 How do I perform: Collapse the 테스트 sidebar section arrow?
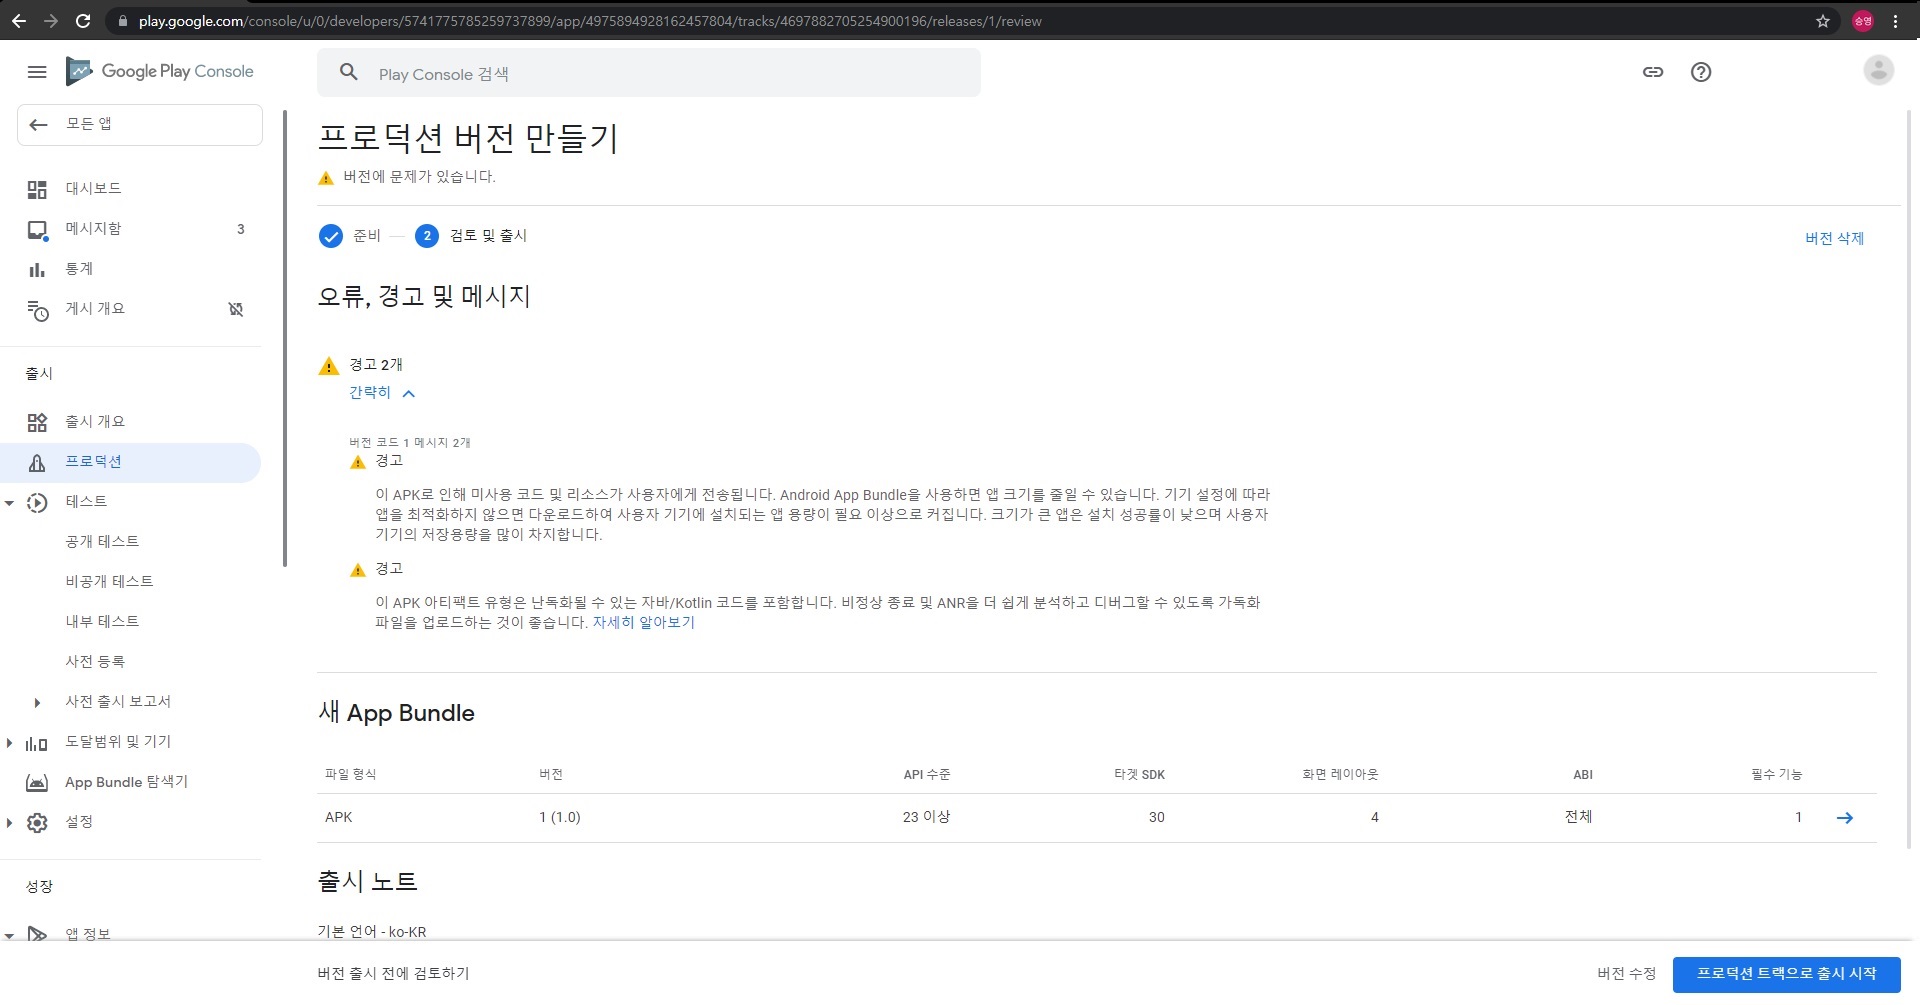coord(10,503)
